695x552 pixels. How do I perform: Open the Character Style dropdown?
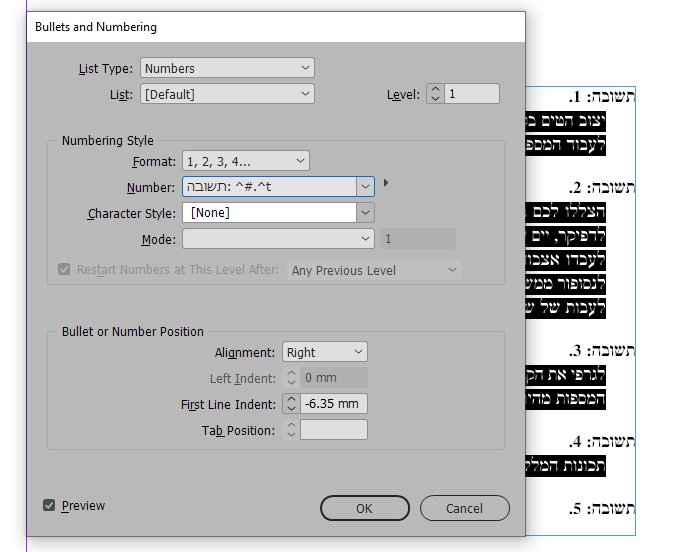pos(365,213)
